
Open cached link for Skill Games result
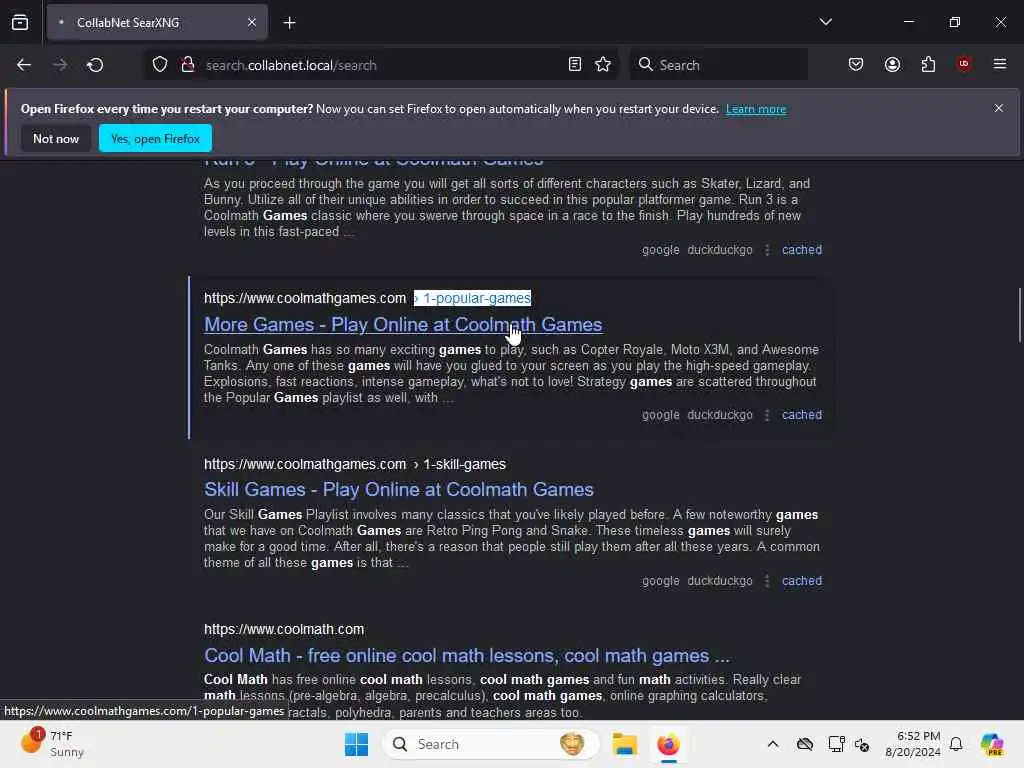coord(801,581)
